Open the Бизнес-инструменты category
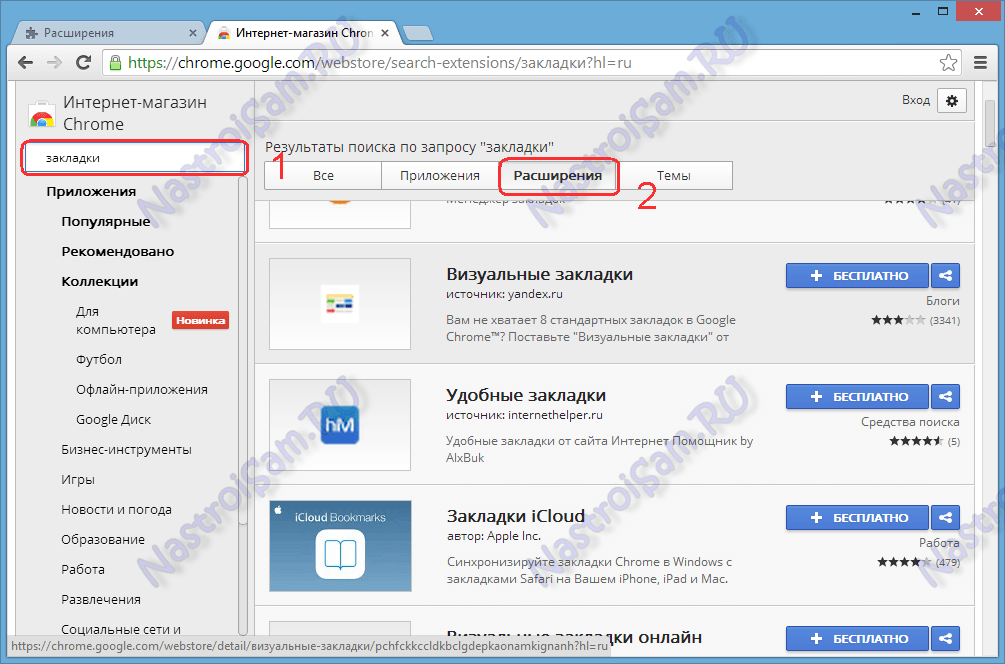 click(x=126, y=450)
